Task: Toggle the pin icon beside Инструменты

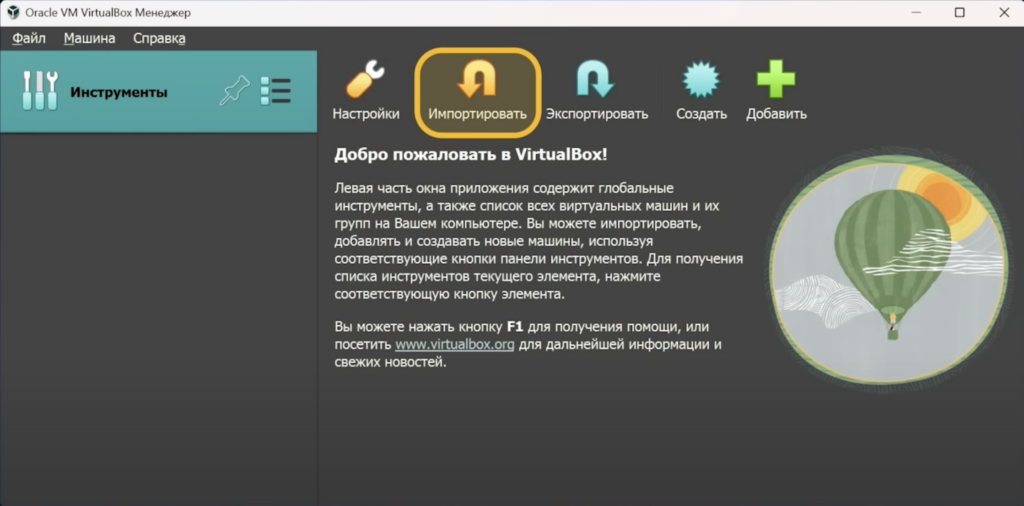Action: [234, 91]
